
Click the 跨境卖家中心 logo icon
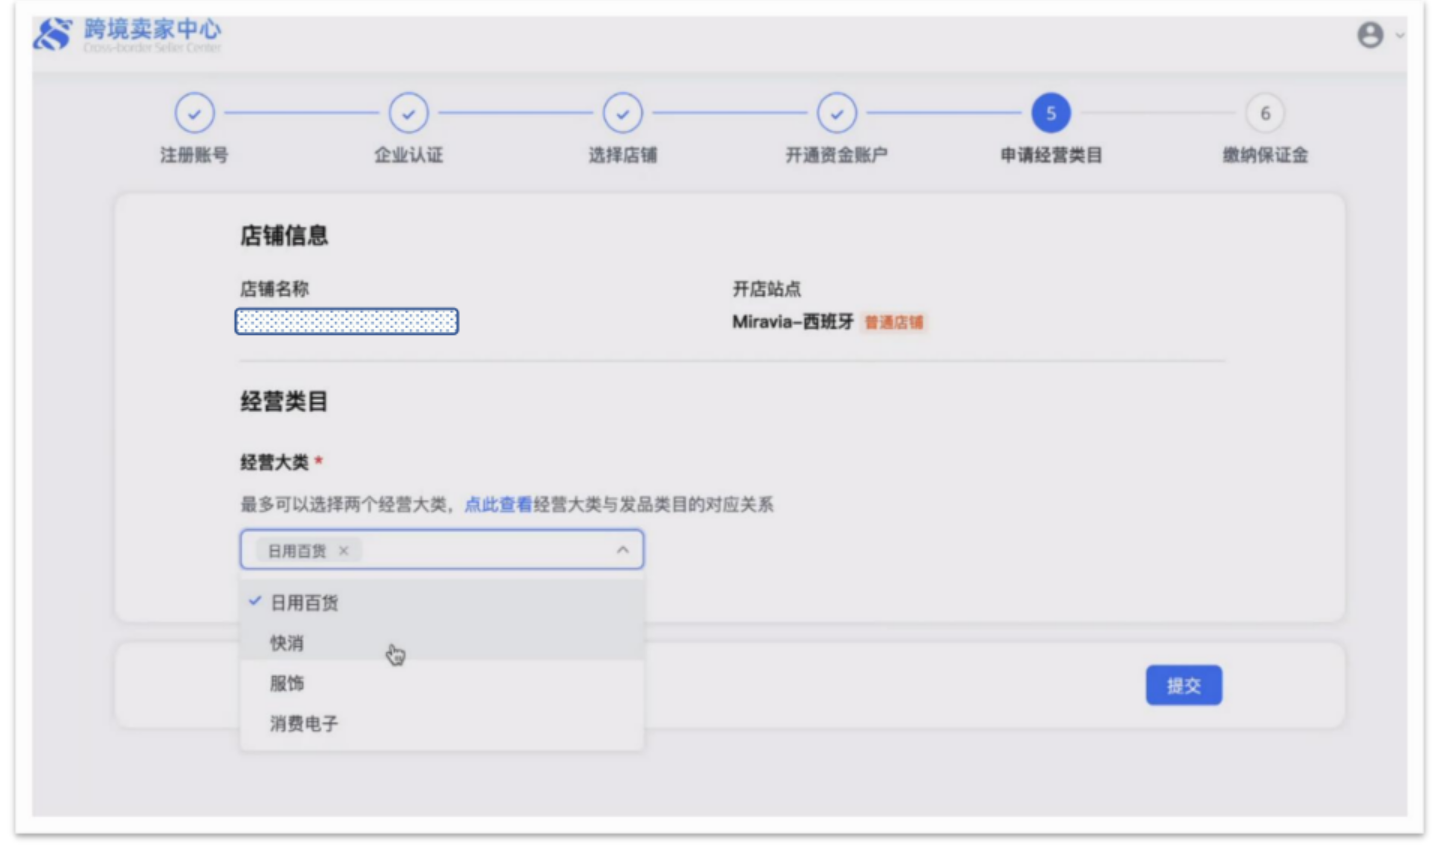52,33
